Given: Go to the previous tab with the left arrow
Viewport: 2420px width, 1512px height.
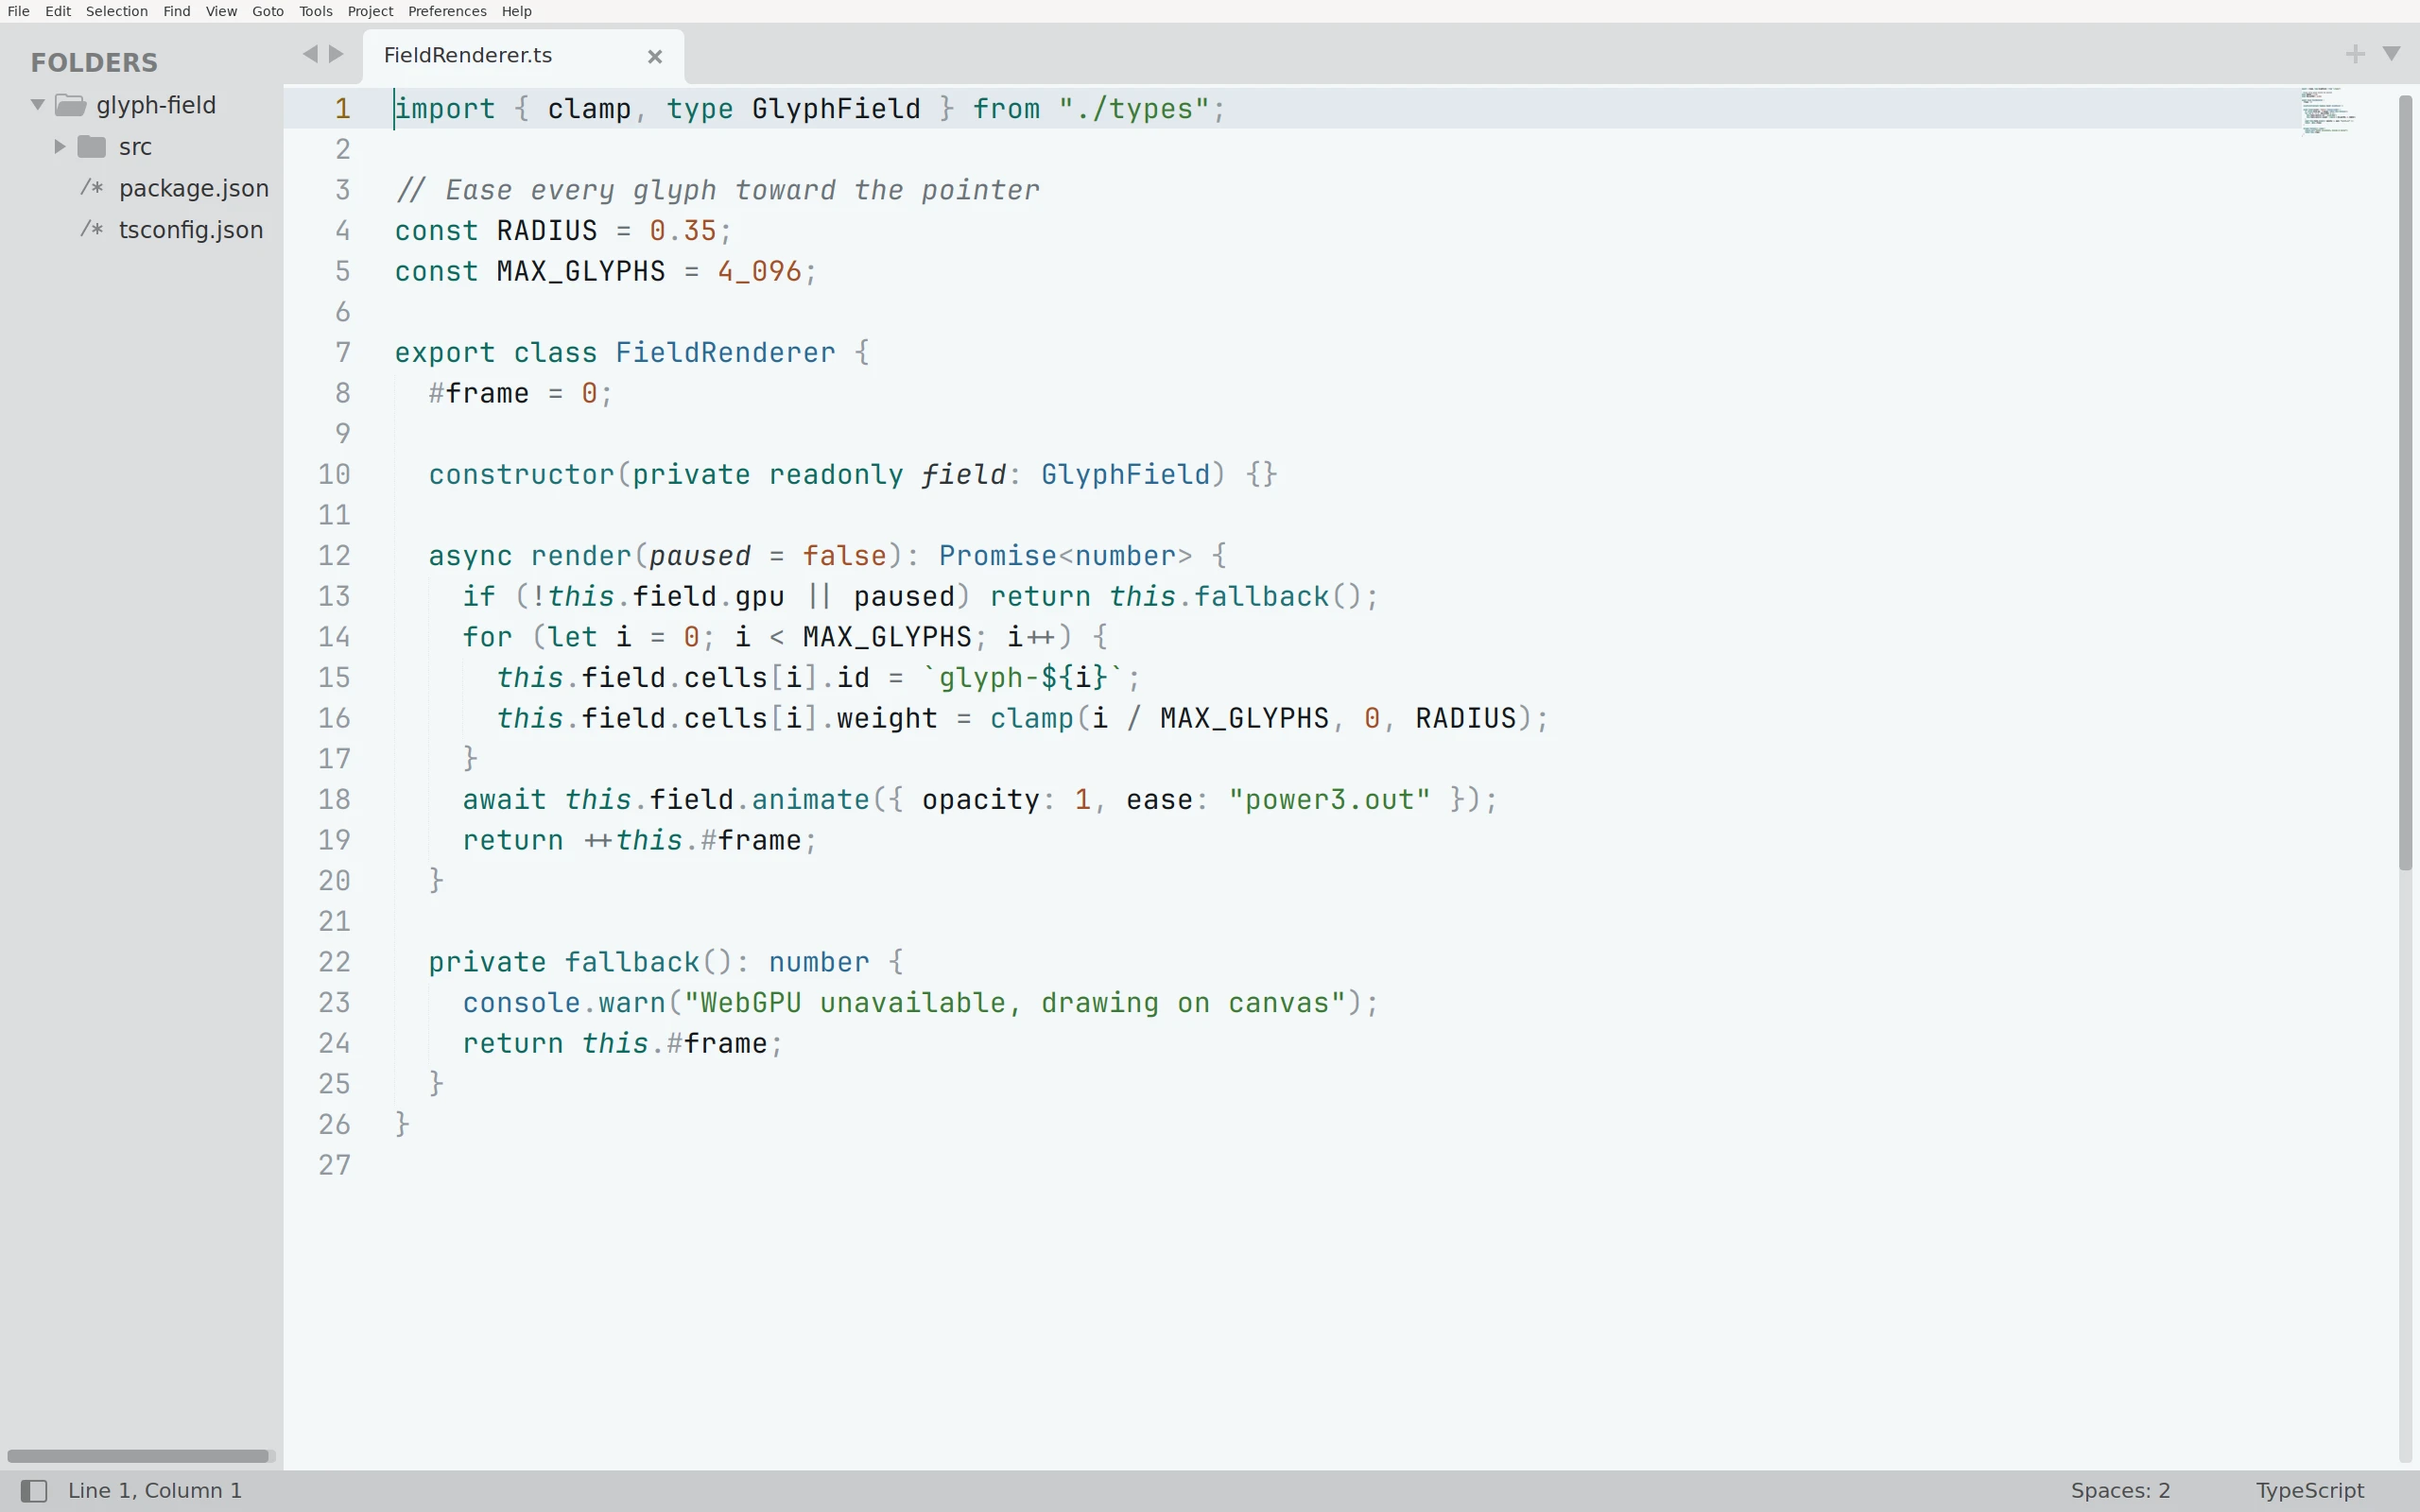Looking at the screenshot, I should point(310,54).
